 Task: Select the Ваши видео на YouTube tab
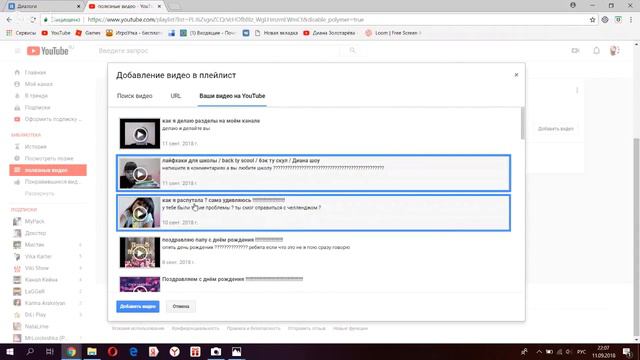[232, 96]
